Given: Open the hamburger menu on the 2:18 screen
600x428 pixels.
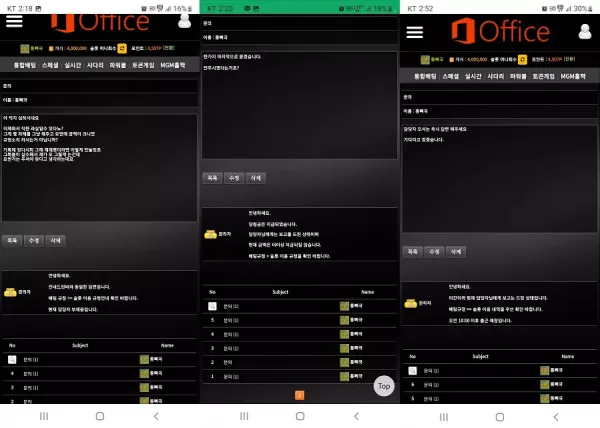Looking at the screenshot, I should point(14,21).
